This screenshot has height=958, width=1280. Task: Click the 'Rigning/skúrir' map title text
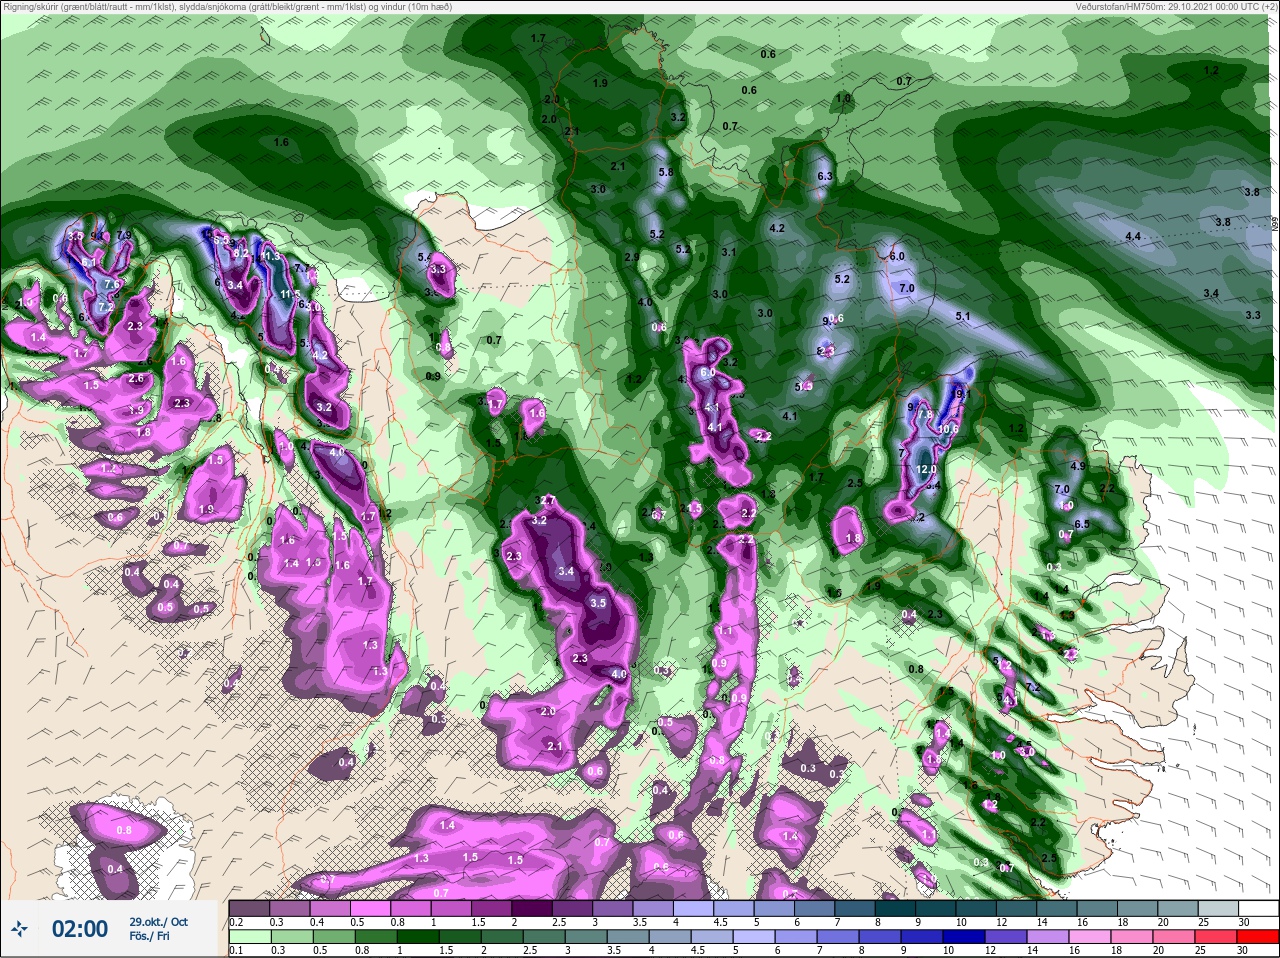(36, 6)
